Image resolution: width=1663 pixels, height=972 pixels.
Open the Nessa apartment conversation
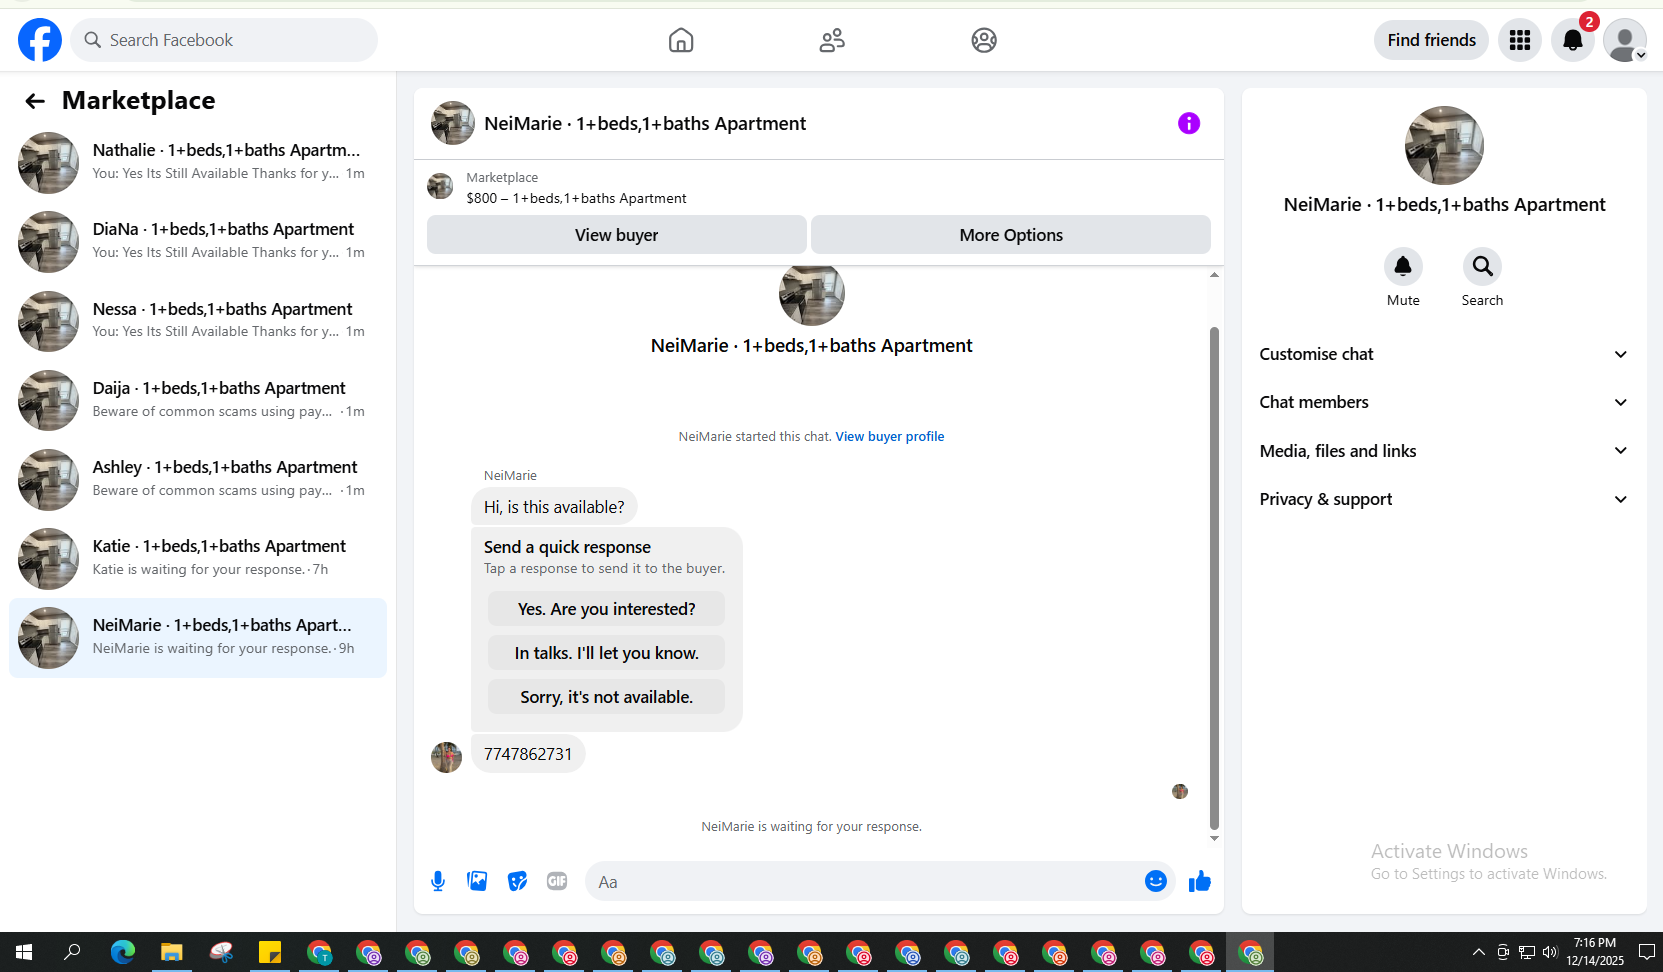(198, 321)
